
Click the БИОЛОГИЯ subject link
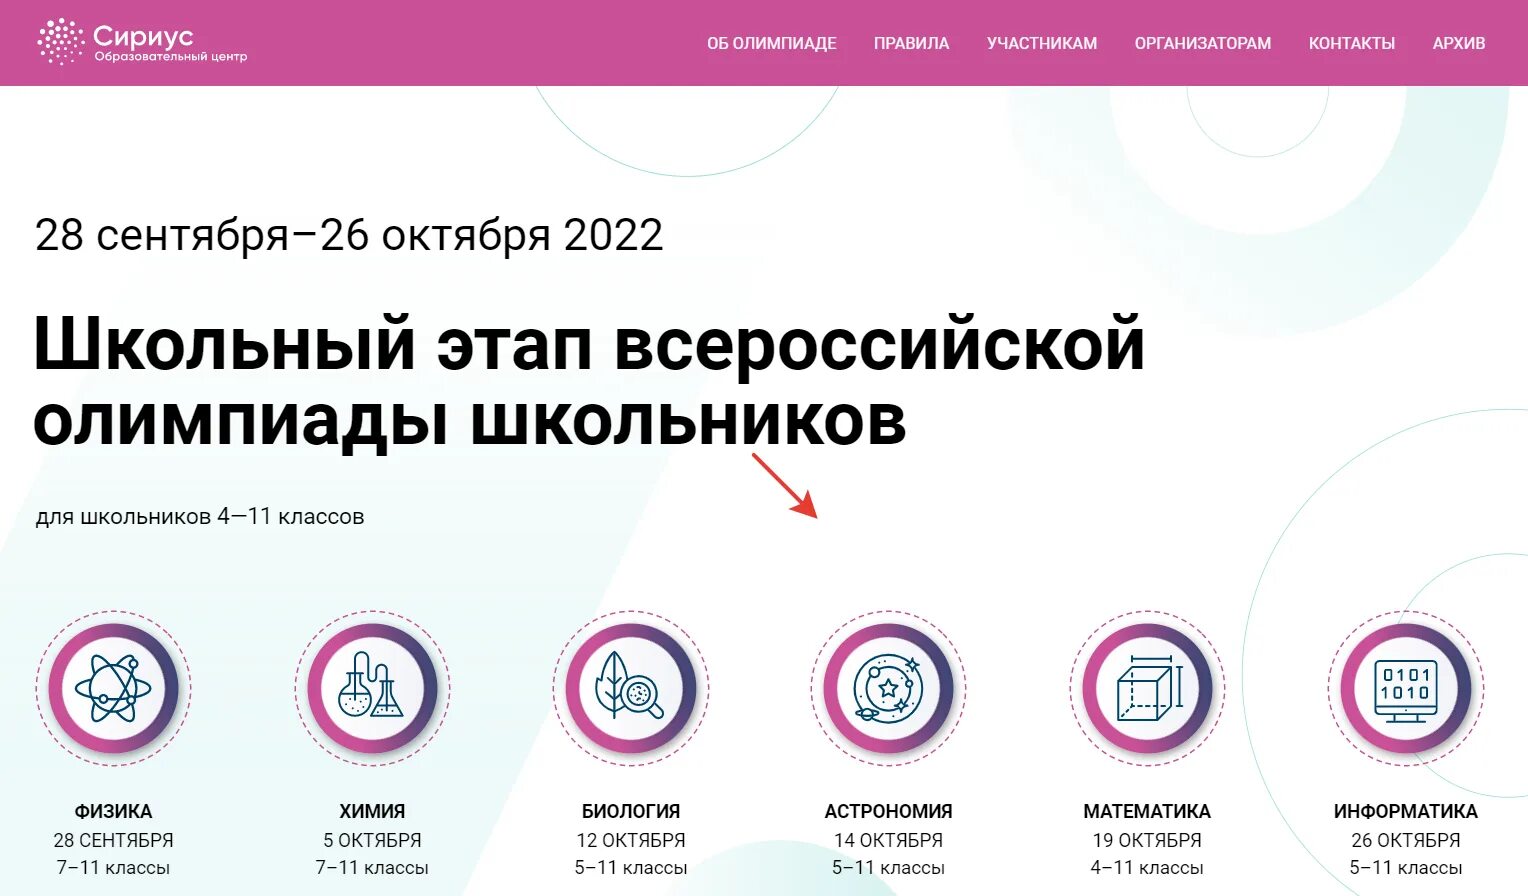(631, 811)
